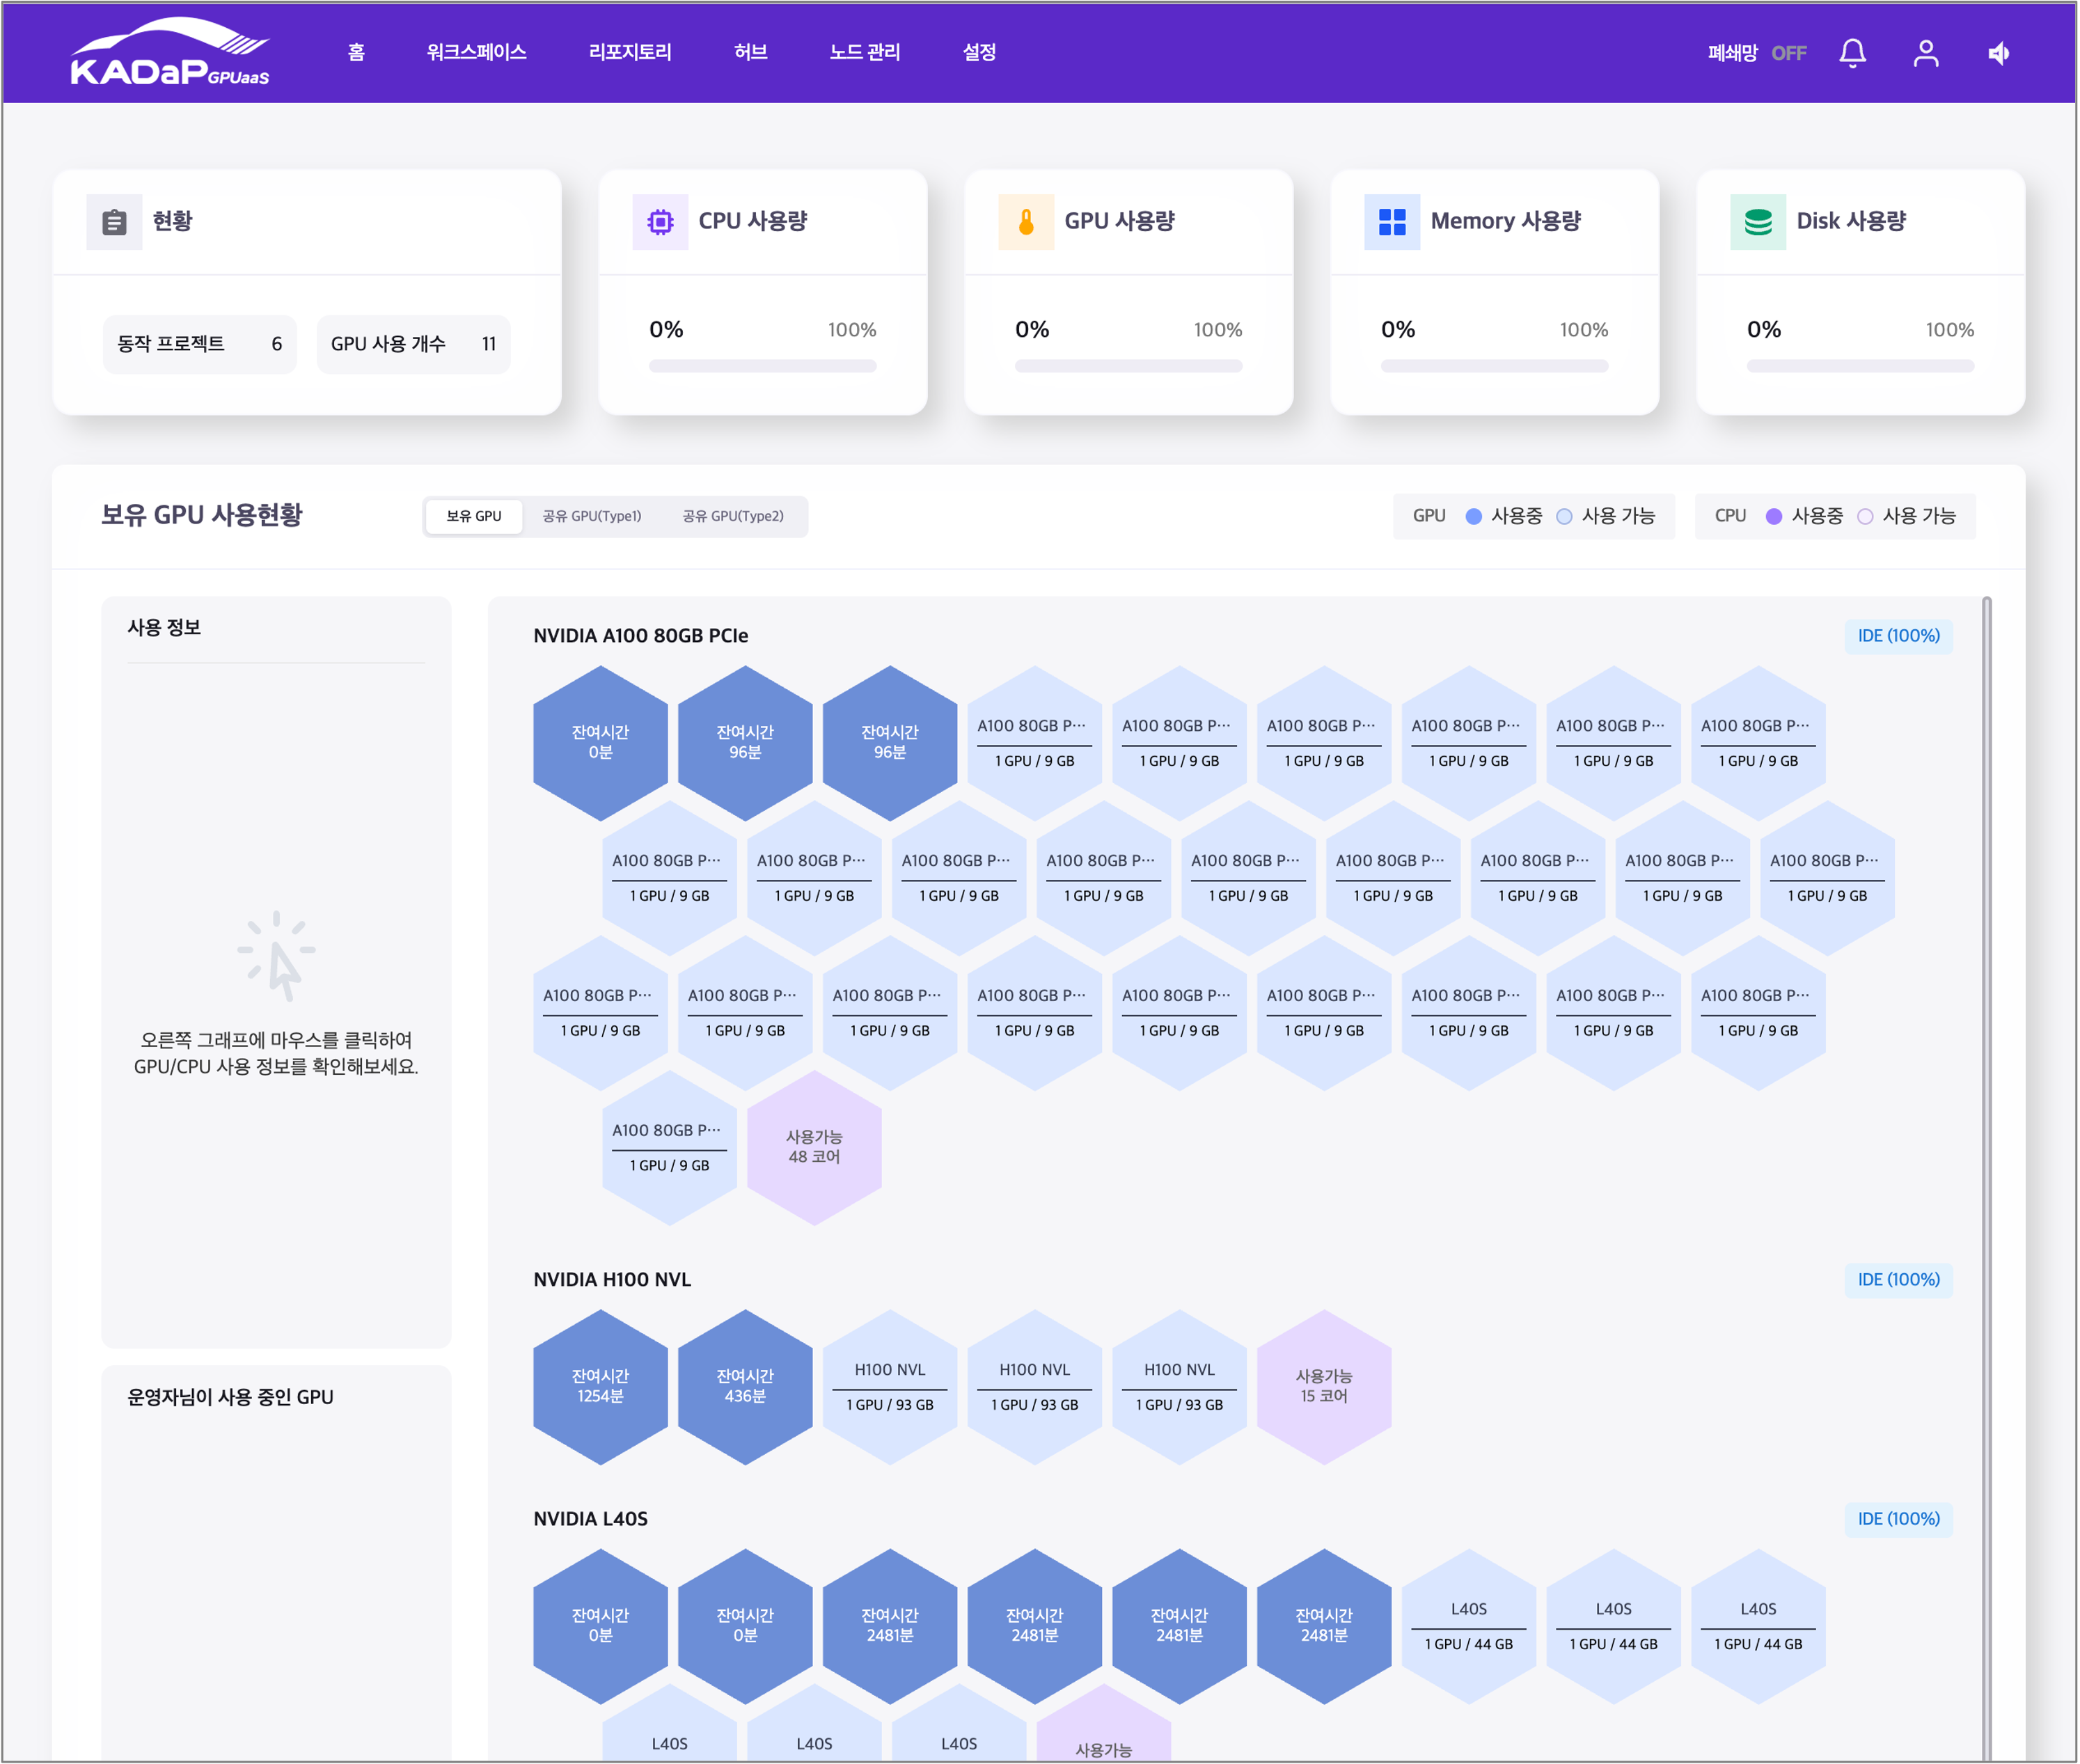Open the 허브 menu
2080x1764 pixels.
pos(750,52)
